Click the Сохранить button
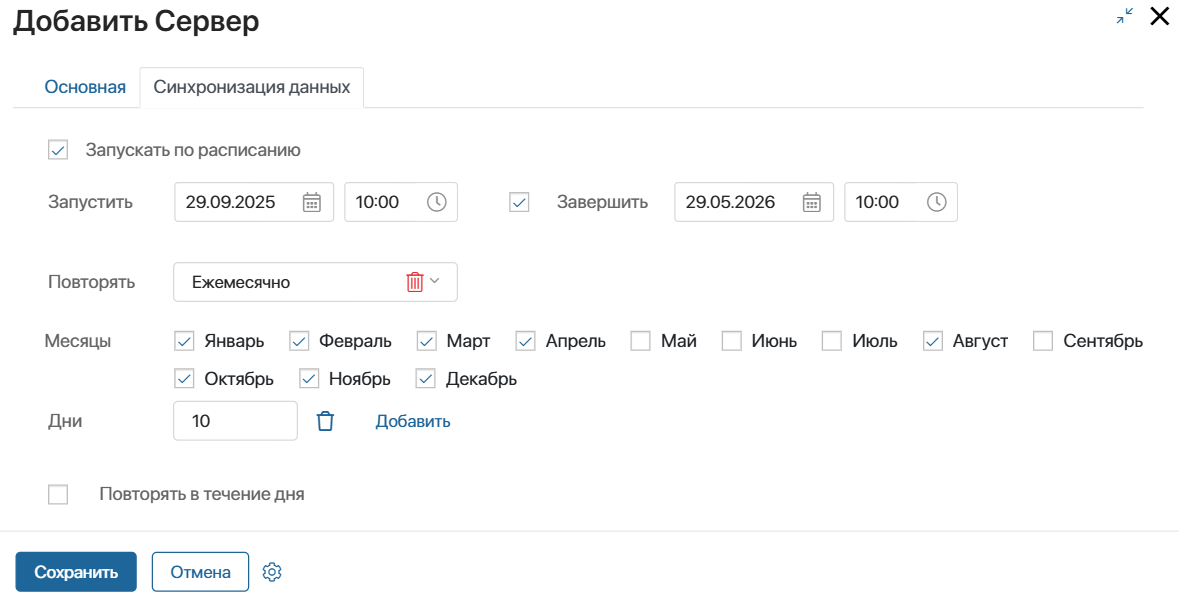The width and height of the screenshot is (1179, 605). (x=75, y=571)
